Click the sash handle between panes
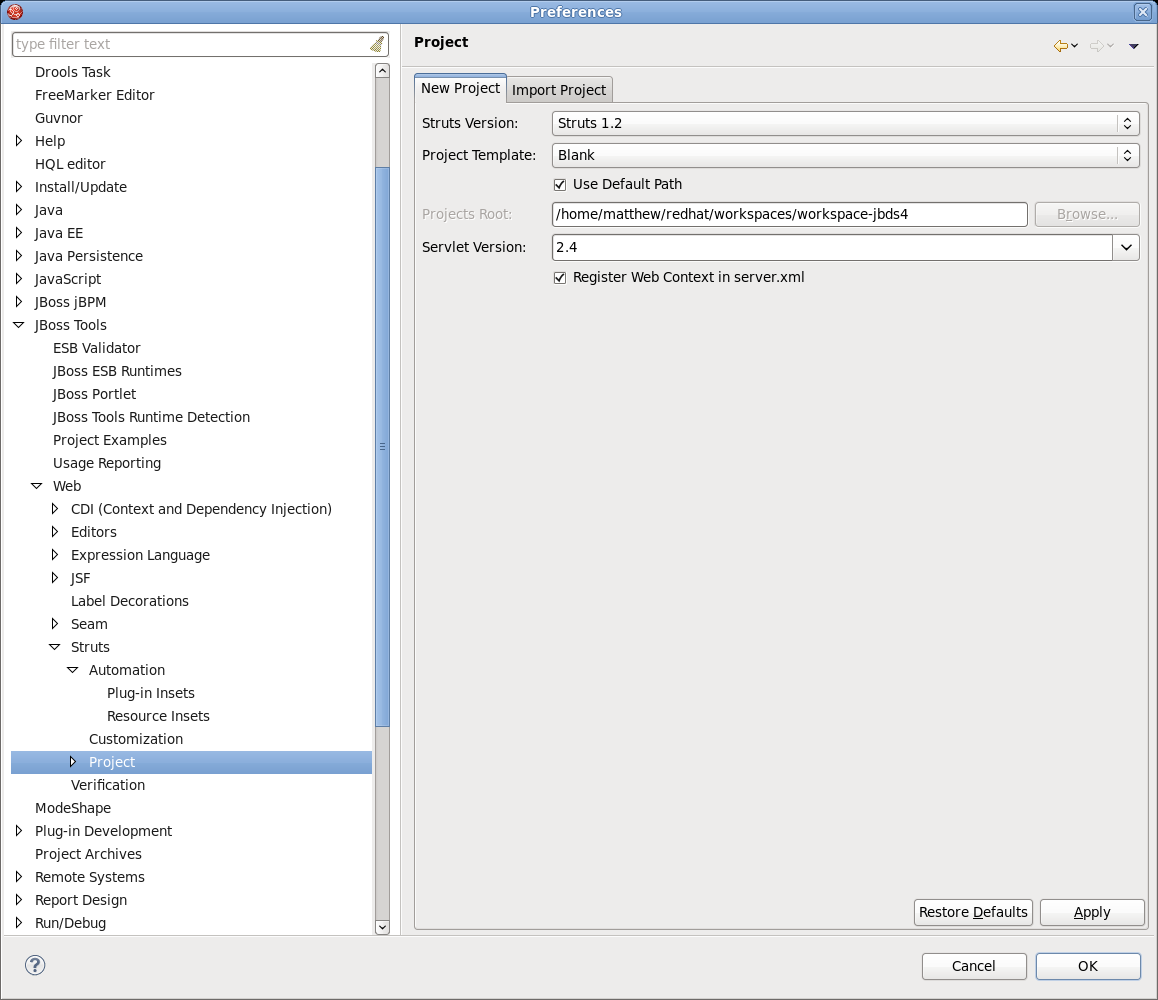Image resolution: width=1158 pixels, height=1000 pixels. [401, 480]
